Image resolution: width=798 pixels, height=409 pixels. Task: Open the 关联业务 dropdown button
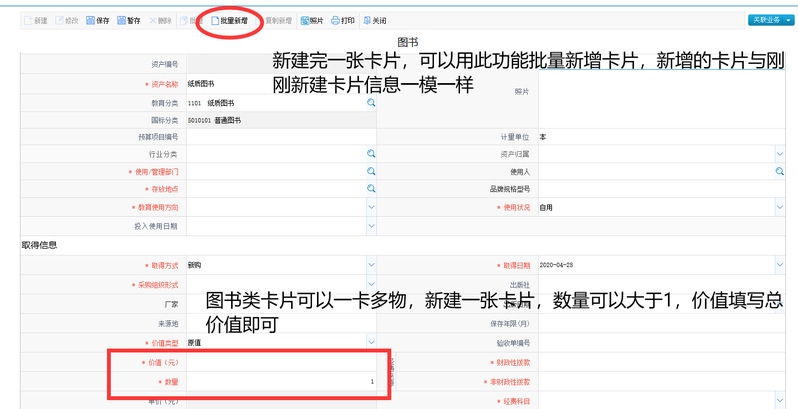(x=770, y=20)
